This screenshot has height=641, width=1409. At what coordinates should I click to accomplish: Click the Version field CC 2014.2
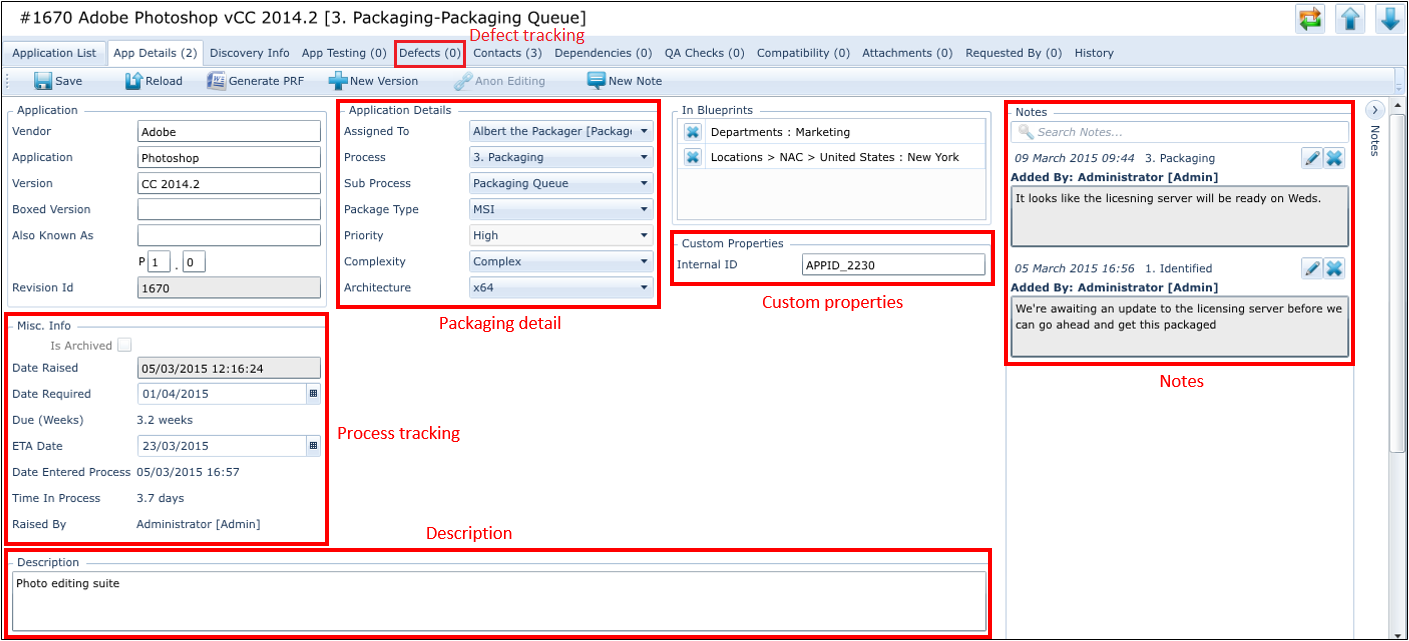click(x=229, y=183)
